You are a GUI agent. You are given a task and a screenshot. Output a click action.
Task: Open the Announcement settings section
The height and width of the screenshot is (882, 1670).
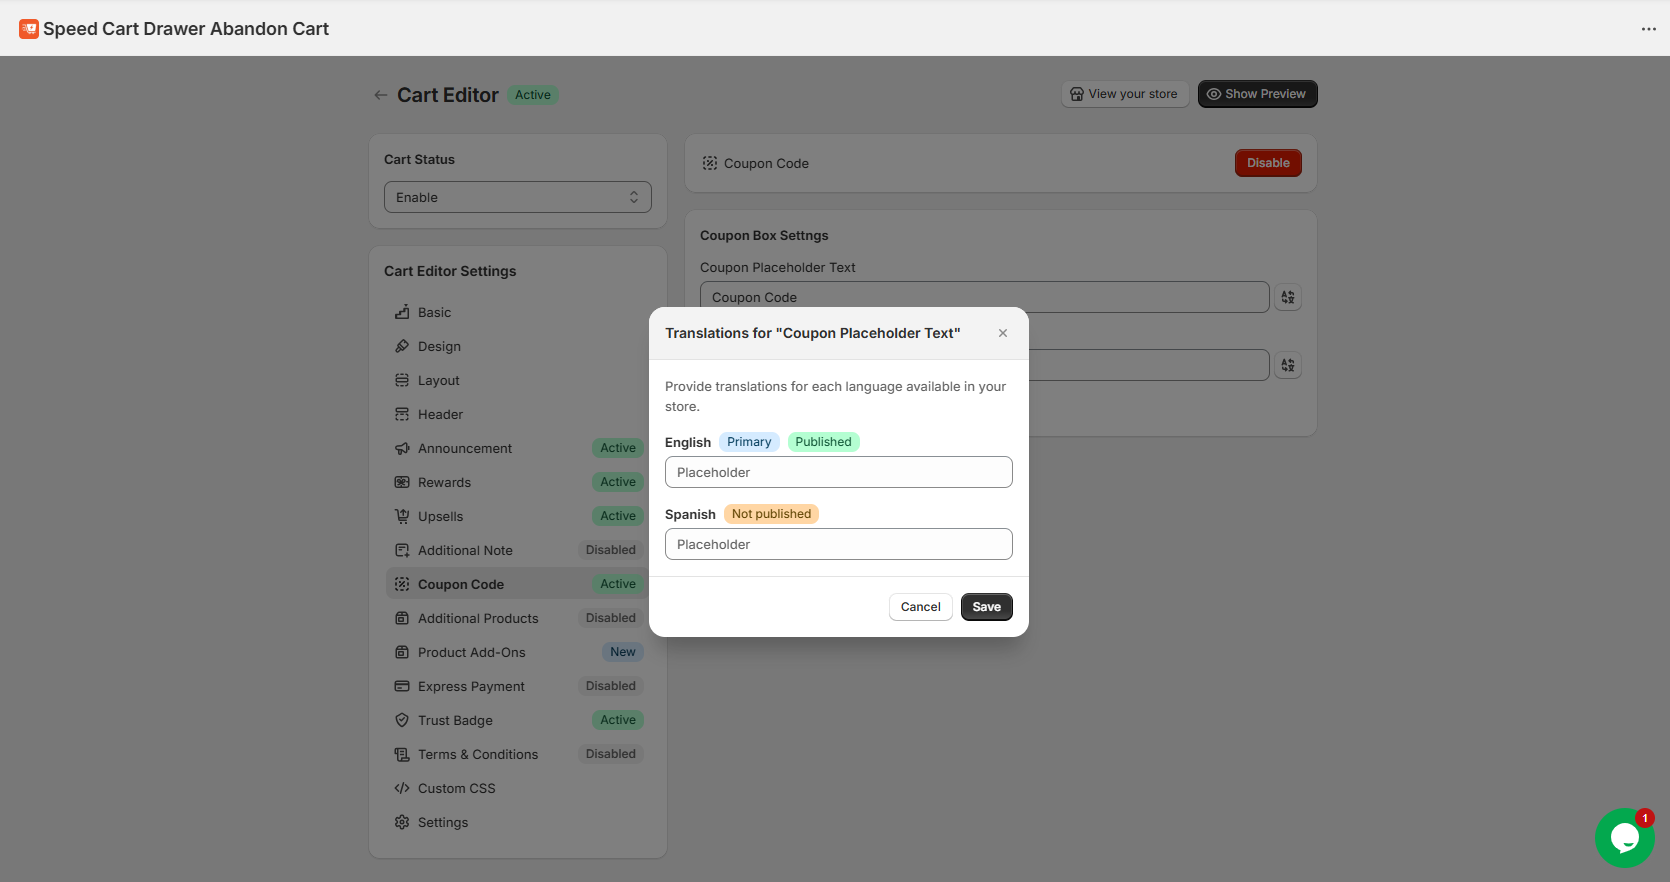coord(464,449)
